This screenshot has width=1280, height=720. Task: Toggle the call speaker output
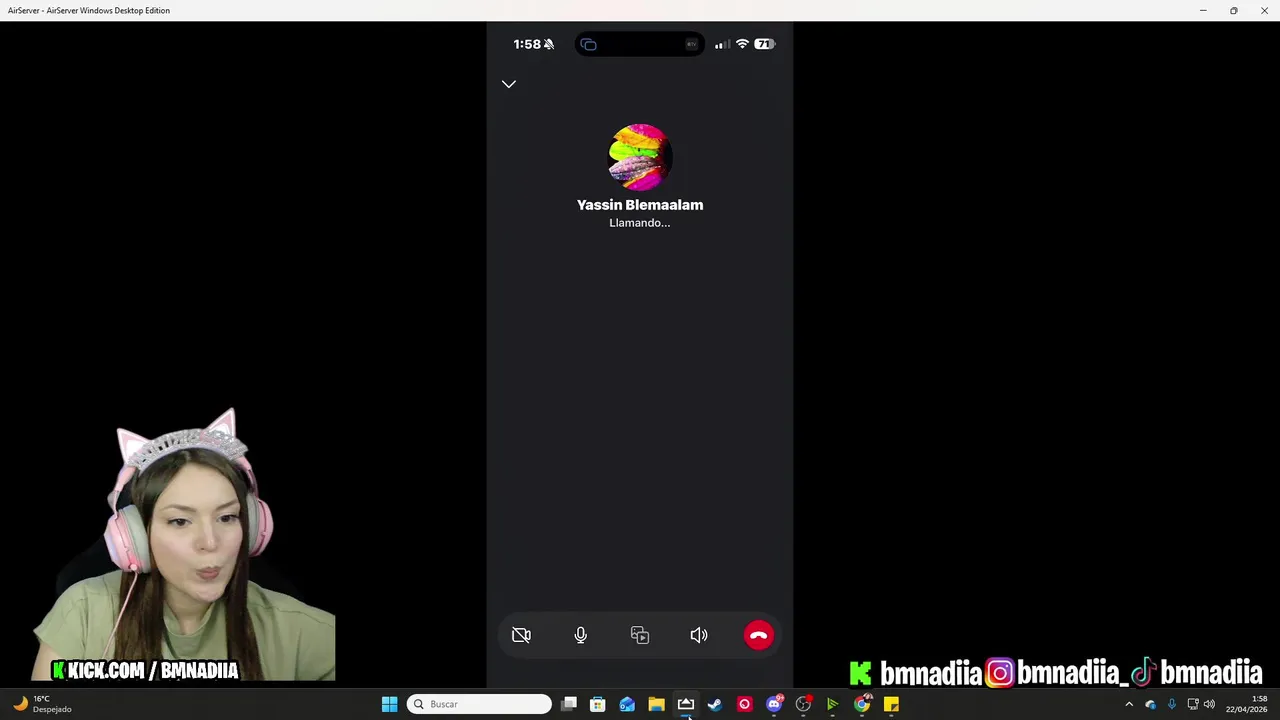click(699, 635)
